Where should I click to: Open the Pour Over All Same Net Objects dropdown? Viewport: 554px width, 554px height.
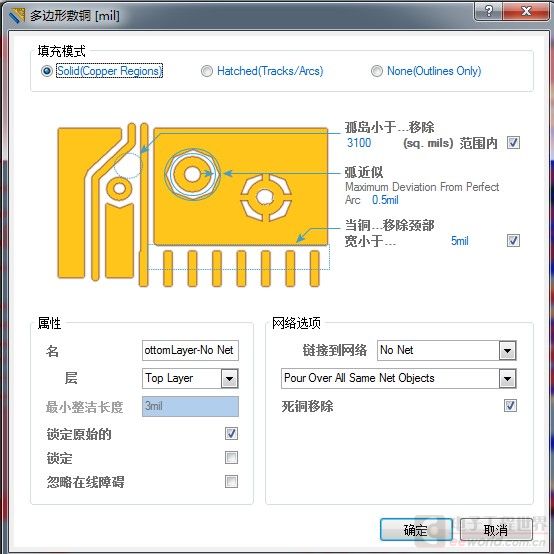tap(508, 379)
